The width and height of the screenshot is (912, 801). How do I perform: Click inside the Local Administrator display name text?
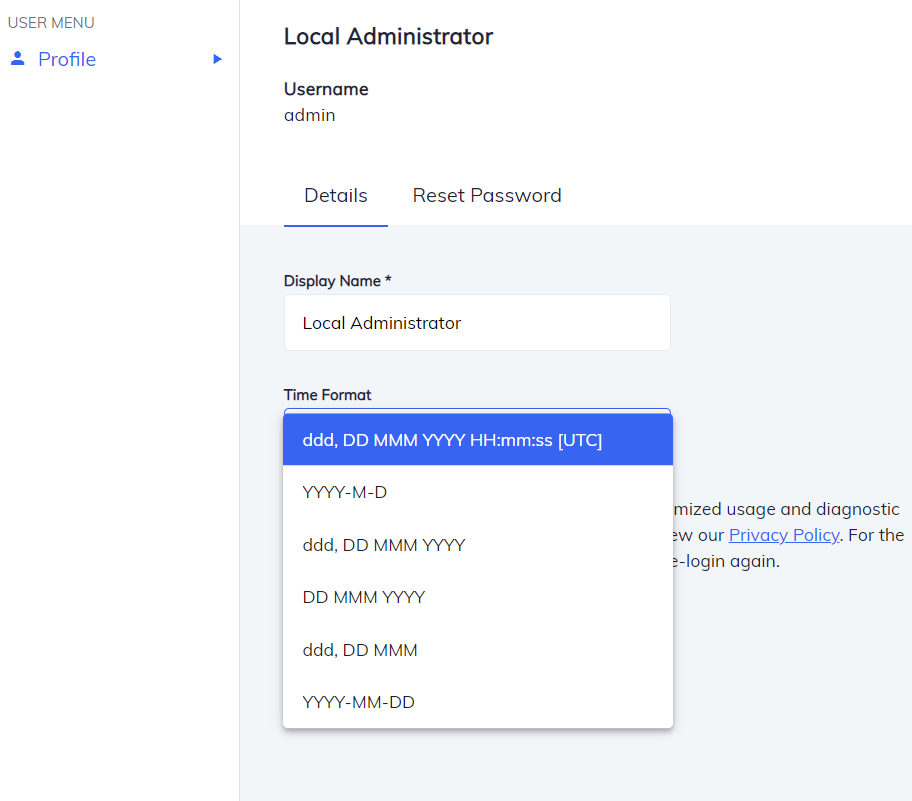pos(381,322)
